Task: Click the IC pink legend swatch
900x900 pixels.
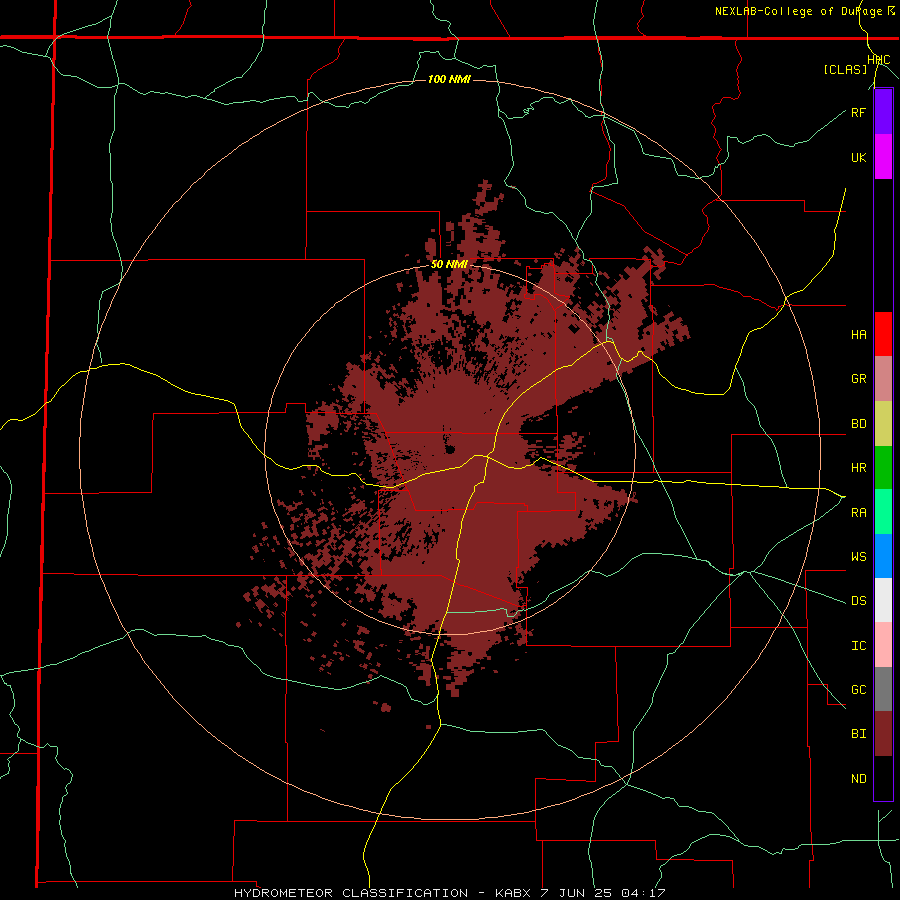Action: [x=883, y=645]
